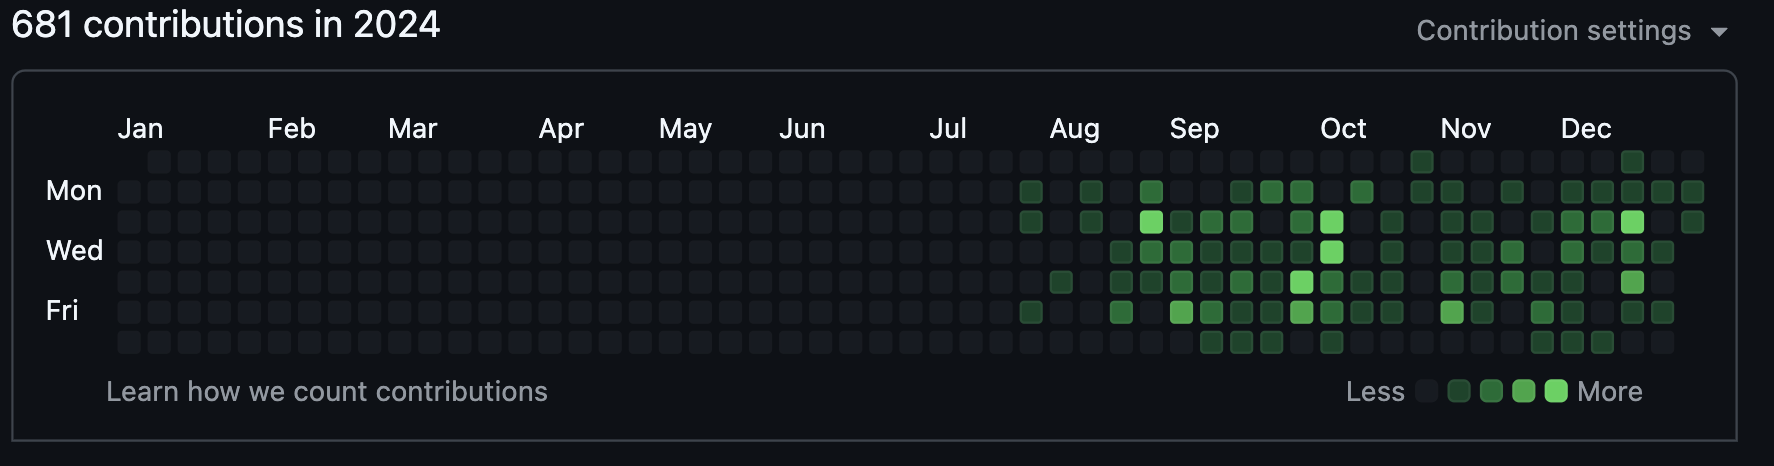Click the 681 contributions in 2024 heading
1774x466 pixels.
tap(226, 25)
